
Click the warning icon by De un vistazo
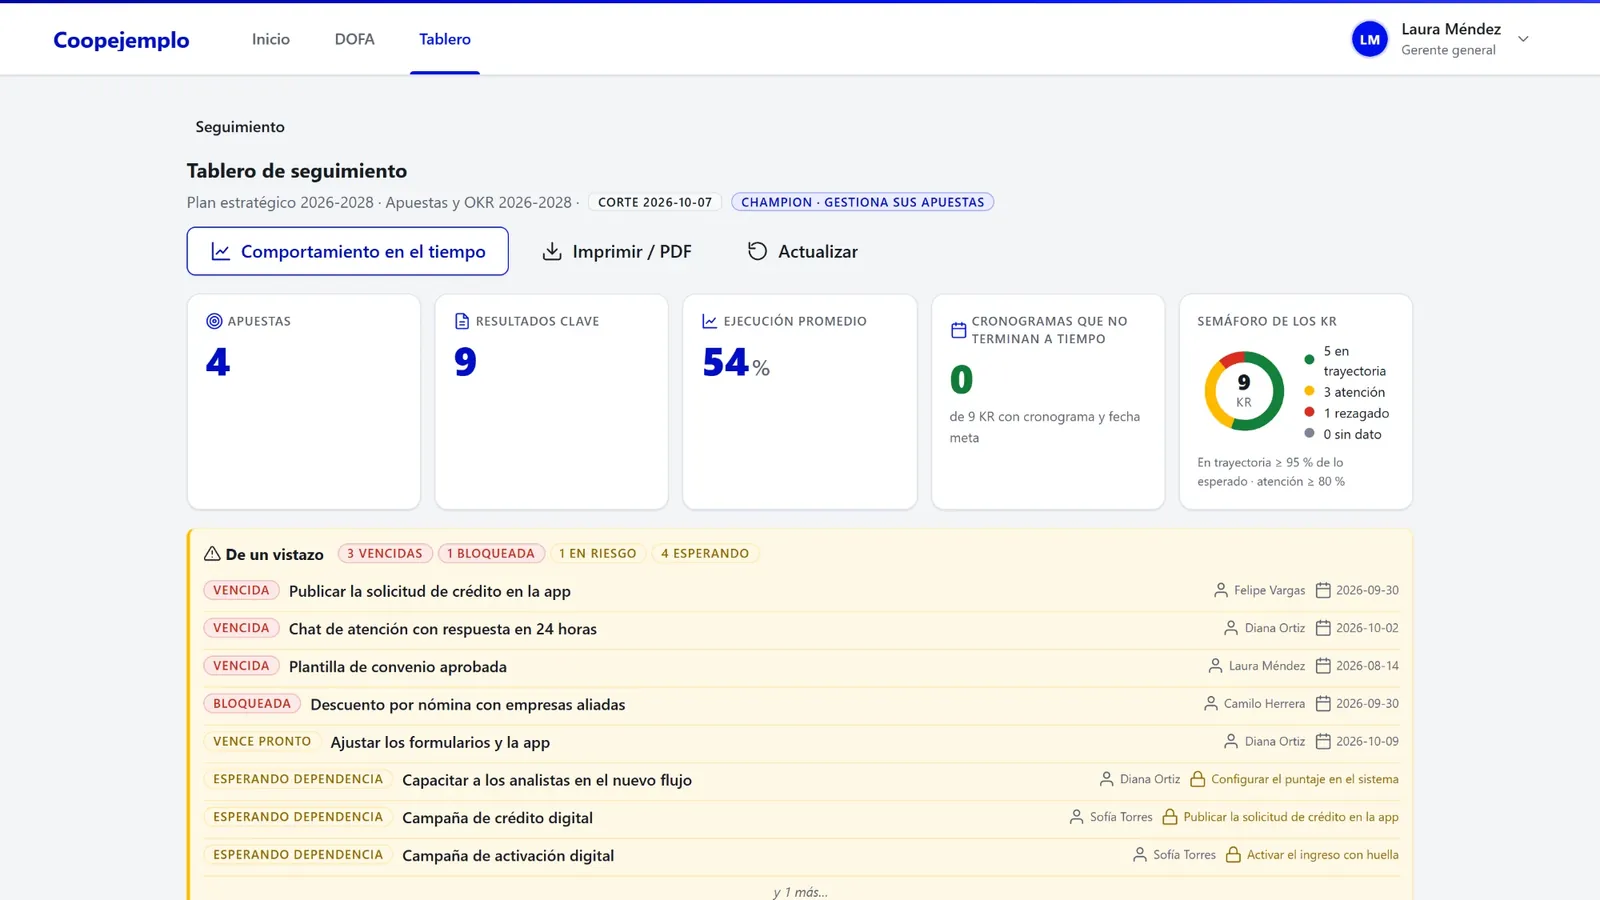pyautogui.click(x=212, y=553)
